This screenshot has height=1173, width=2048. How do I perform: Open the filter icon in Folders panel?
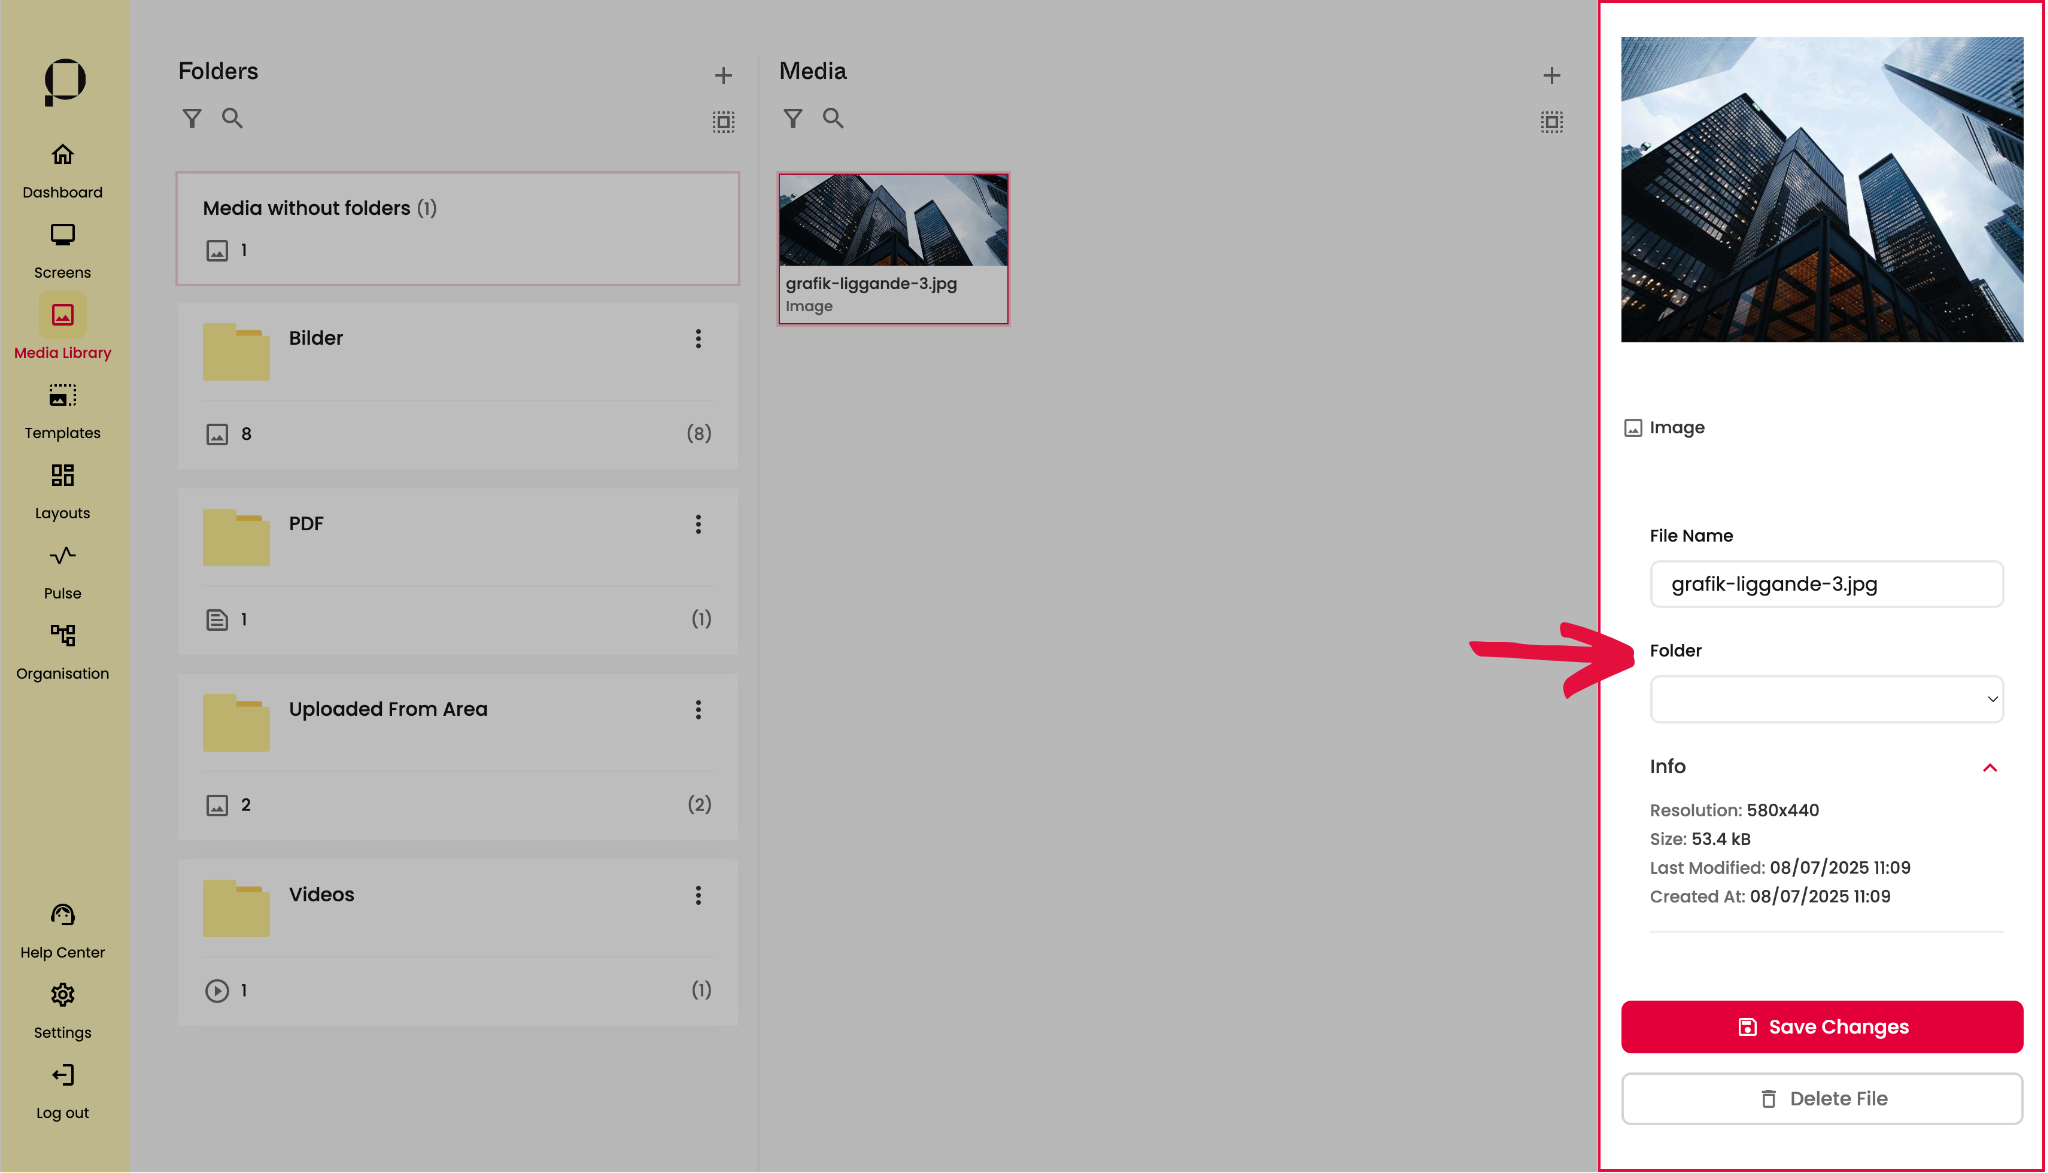192,119
